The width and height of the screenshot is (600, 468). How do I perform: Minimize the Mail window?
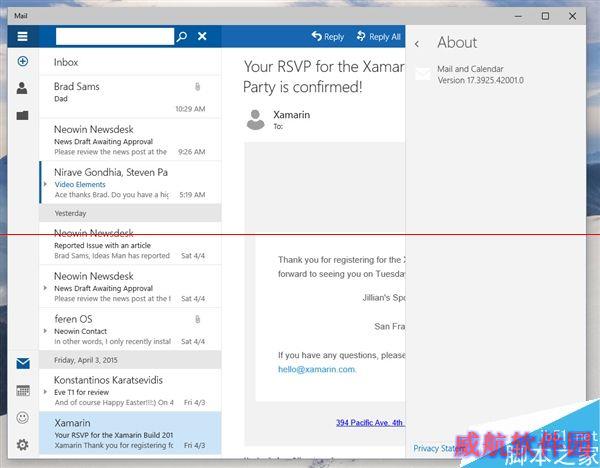[518, 16]
